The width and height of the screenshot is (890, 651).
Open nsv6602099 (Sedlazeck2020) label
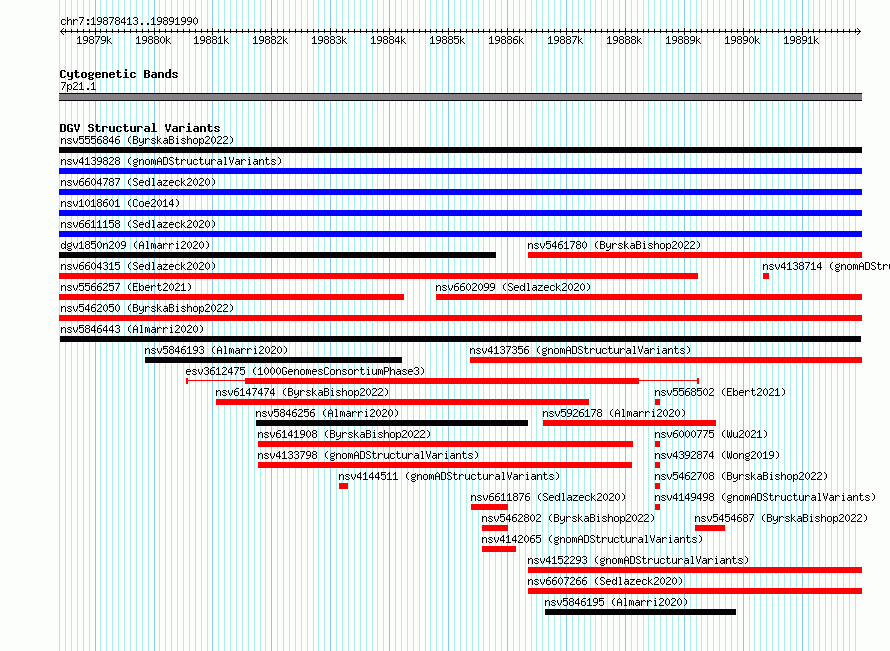(x=513, y=287)
